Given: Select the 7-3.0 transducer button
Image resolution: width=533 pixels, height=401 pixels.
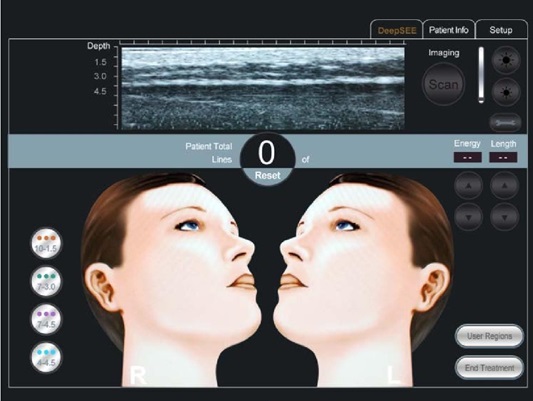Looking at the screenshot, I should pos(46,282).
